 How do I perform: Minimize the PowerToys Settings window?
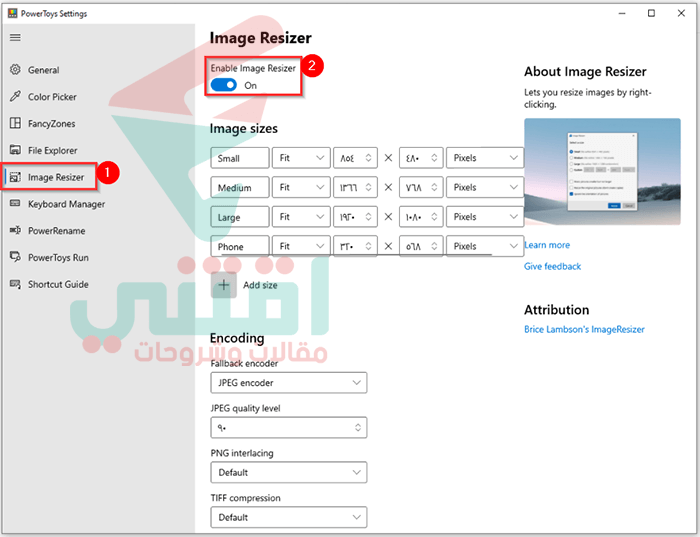[622, 13]
